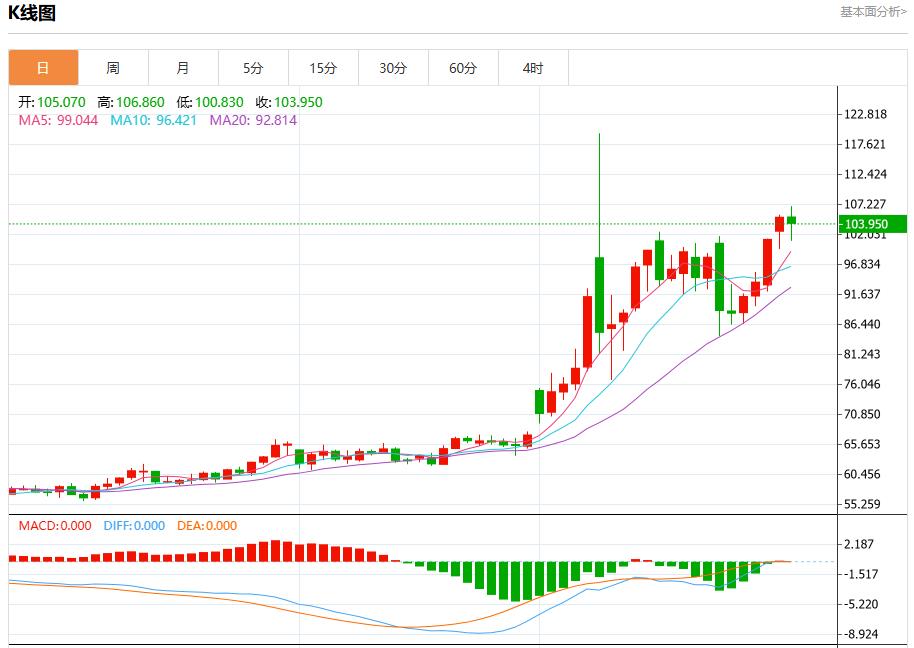Switch to the 日 daily chart tab
This screenshot has height=648, width=914.
[x=43, y=68]
